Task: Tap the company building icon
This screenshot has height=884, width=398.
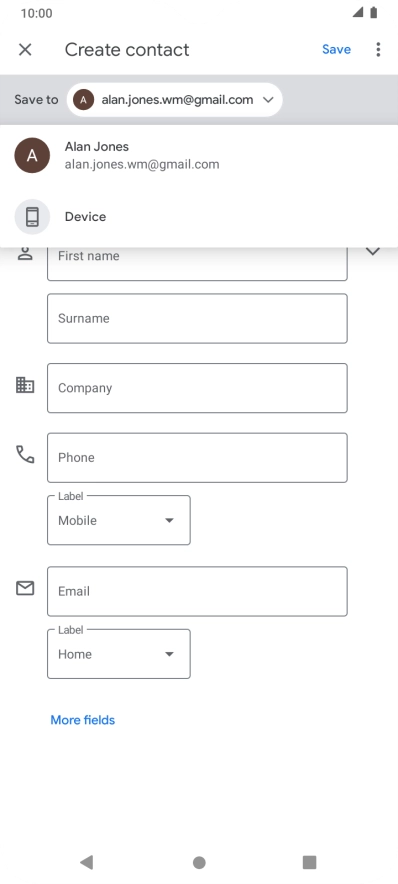Action: click(x=25, y=386)
